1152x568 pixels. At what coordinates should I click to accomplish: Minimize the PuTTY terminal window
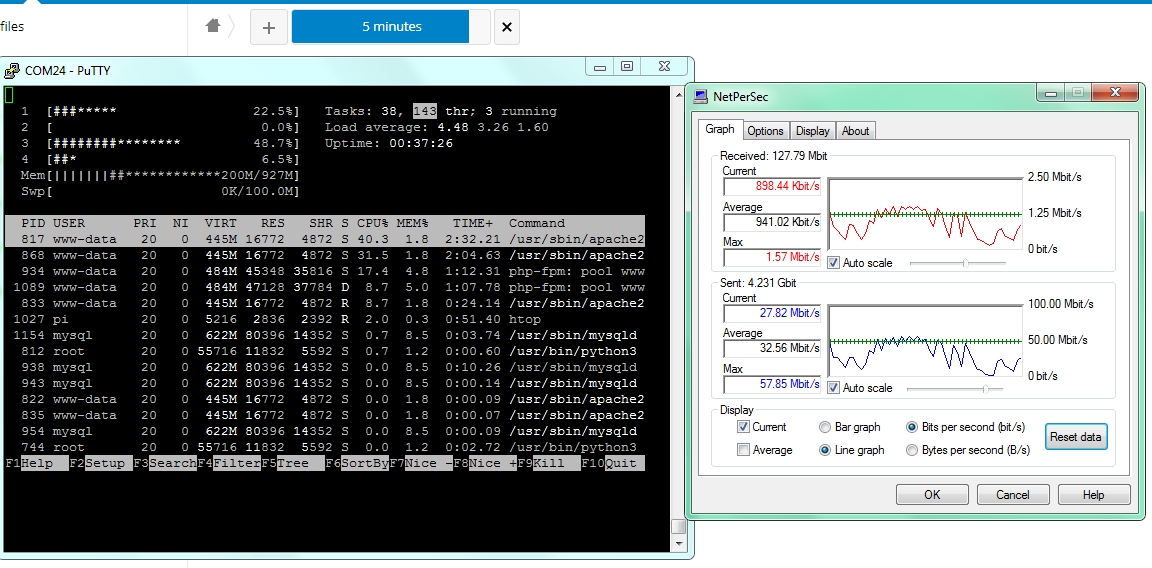coord(600,66)
